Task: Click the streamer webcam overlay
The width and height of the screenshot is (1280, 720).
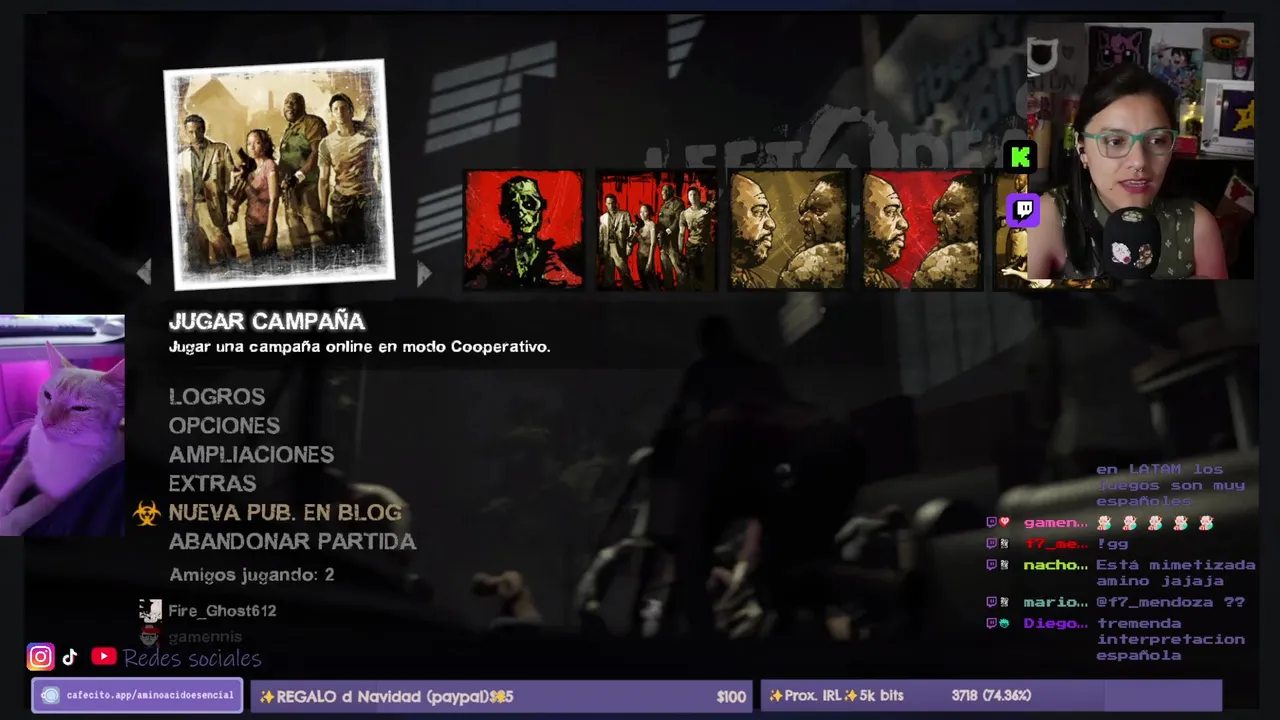Action: [1140, 150]
